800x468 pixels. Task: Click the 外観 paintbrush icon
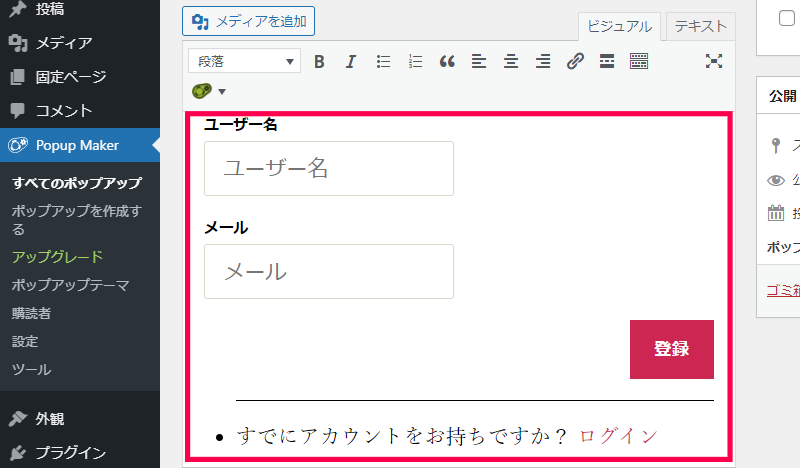pos(18,418)
